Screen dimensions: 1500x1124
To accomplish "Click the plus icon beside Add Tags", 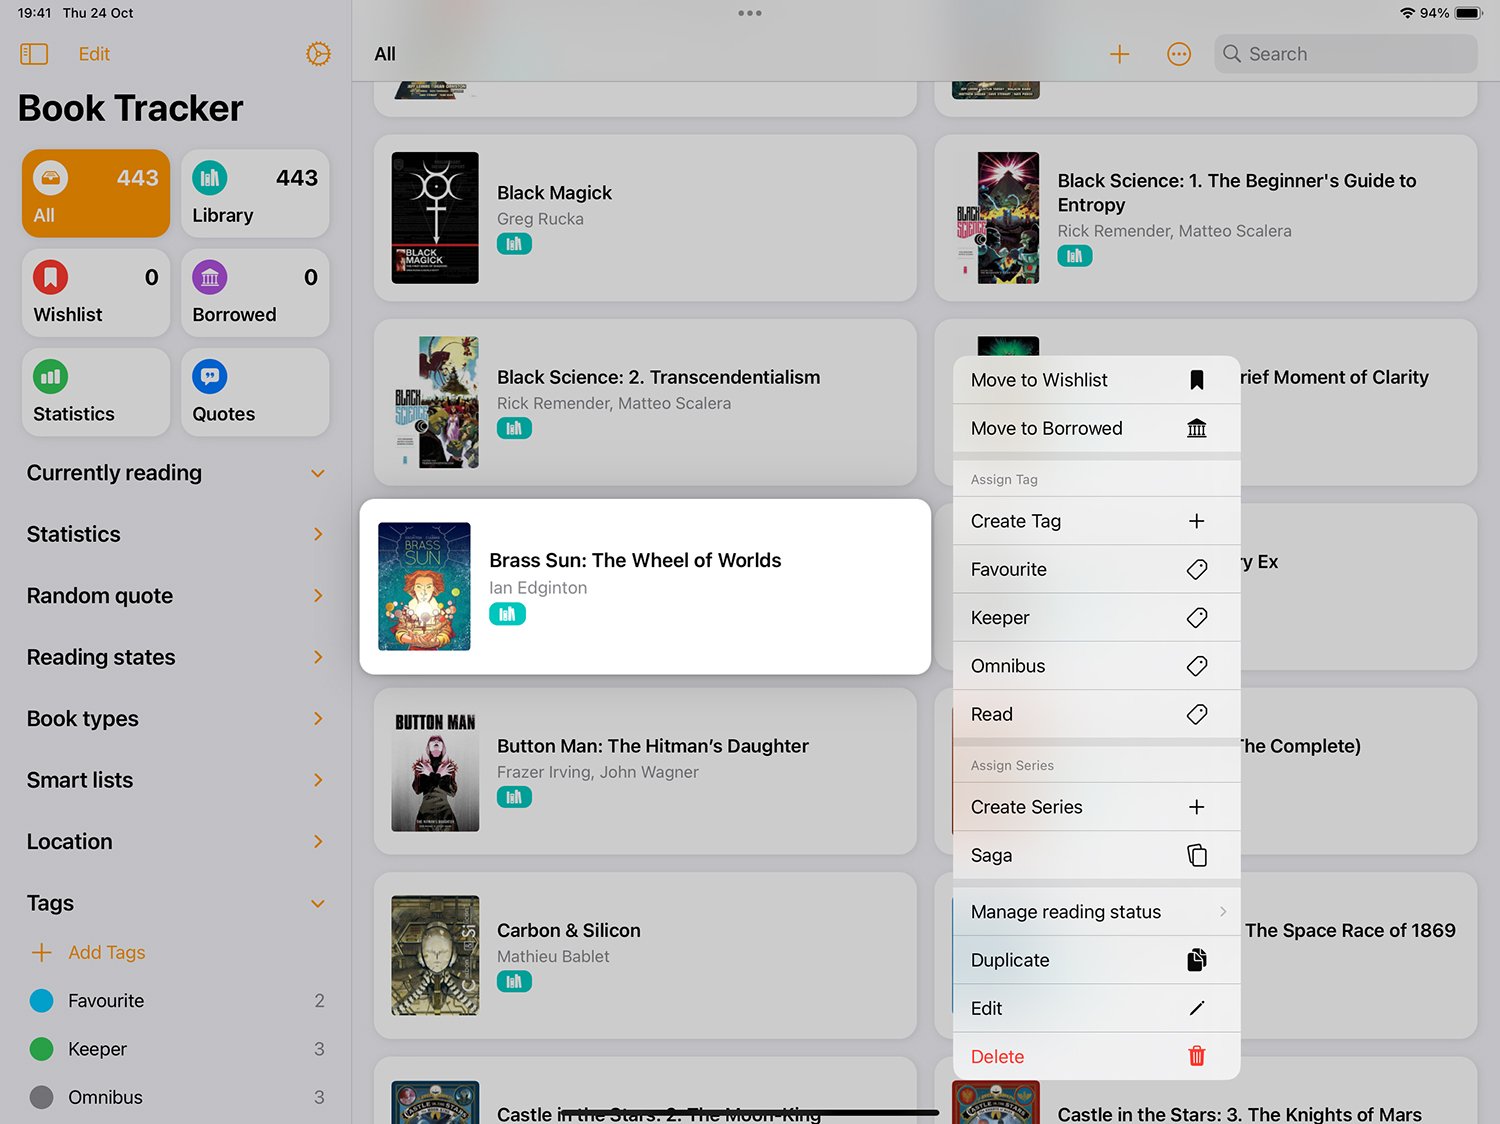I will click(x=41, y=952).
